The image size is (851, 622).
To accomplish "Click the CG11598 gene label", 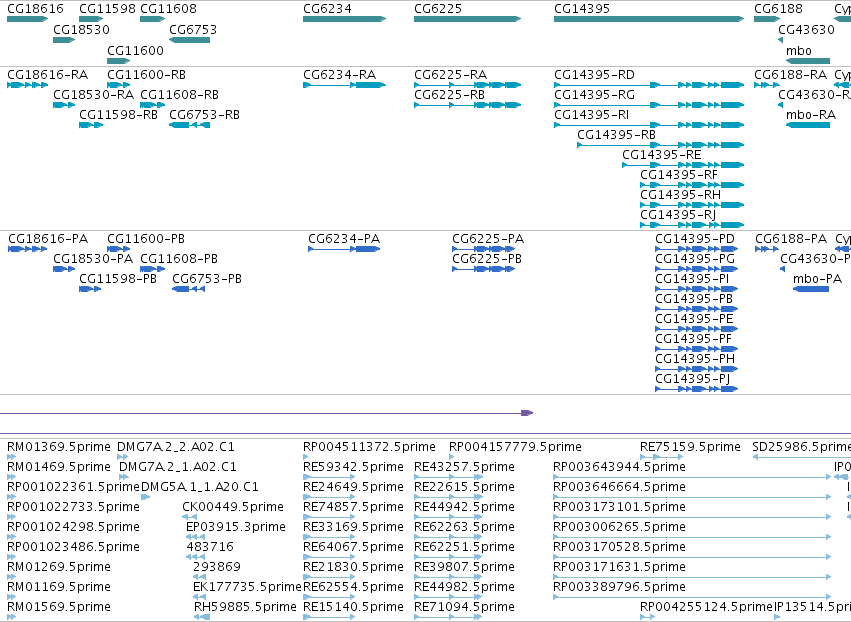I will (x=107, y=9).
